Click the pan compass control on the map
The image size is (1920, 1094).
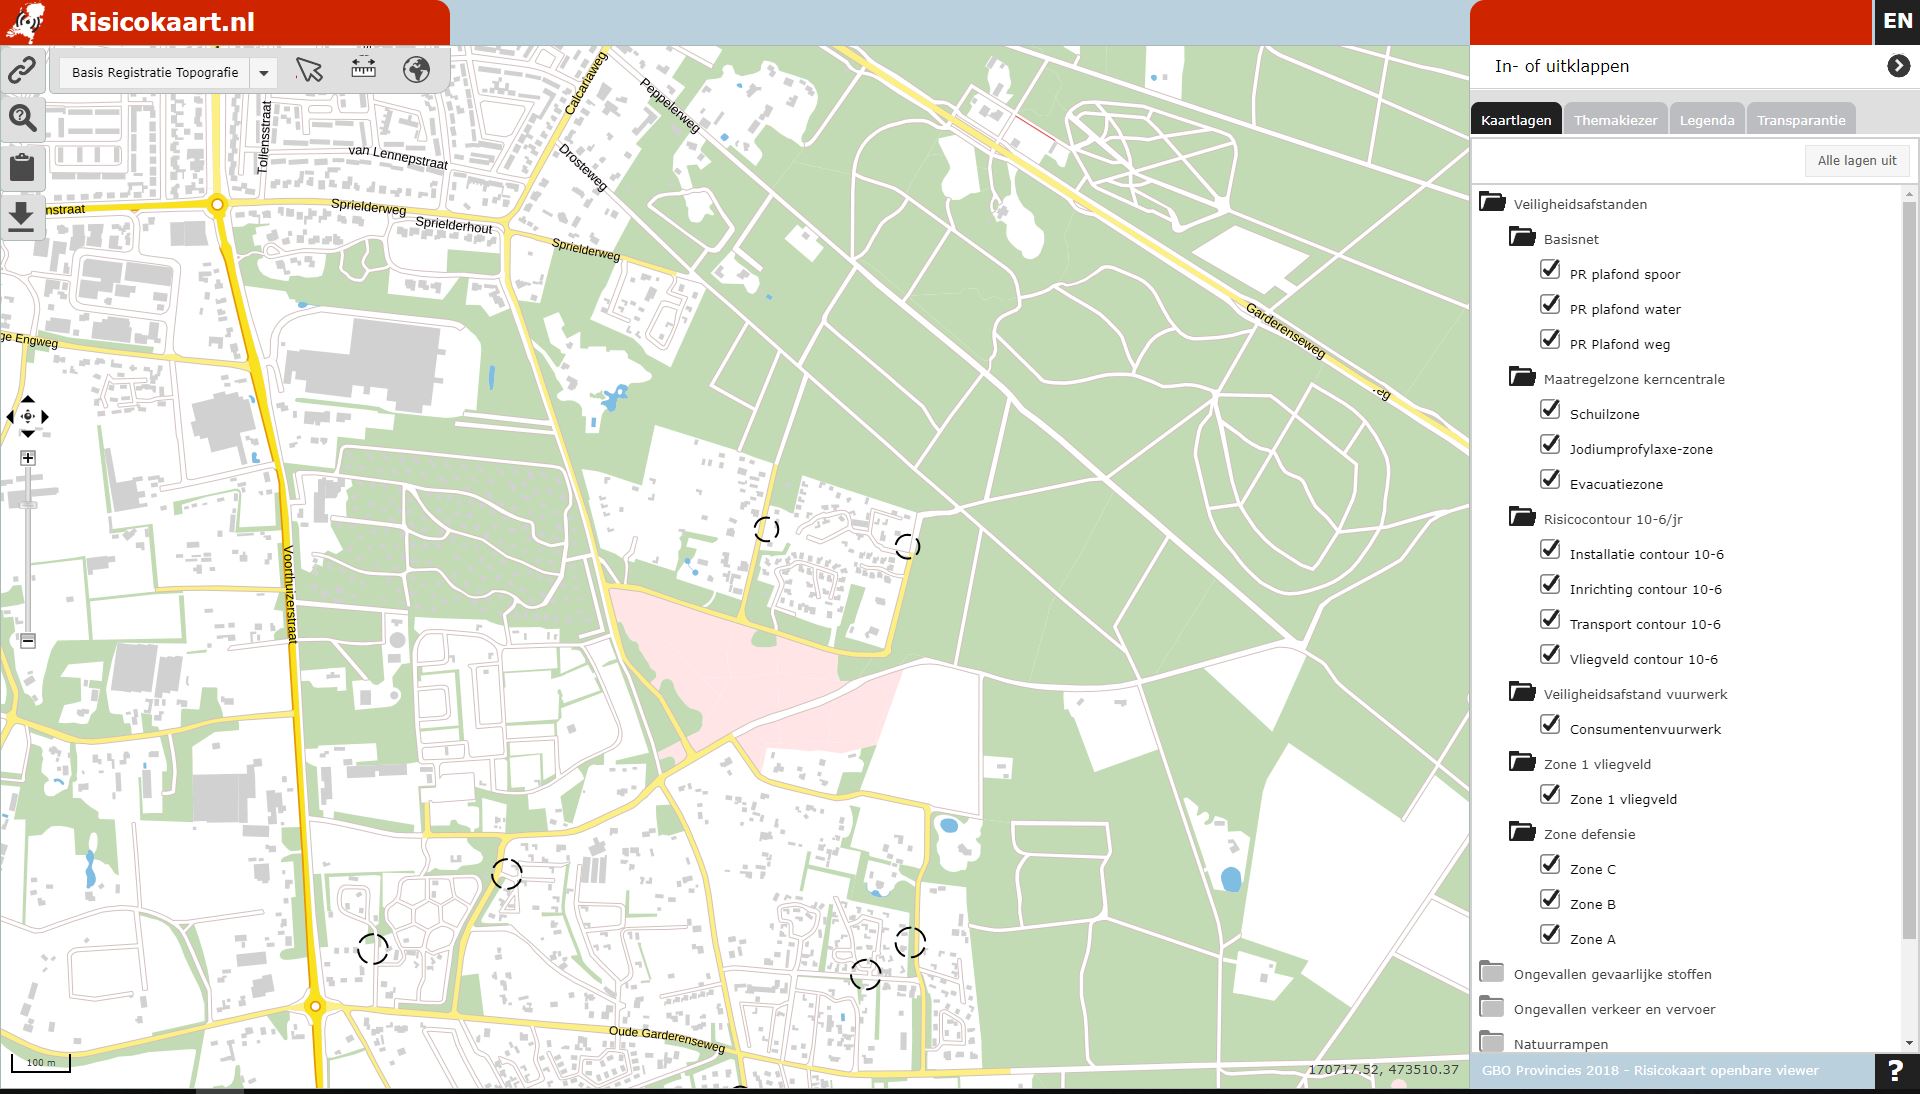[28, 417]
